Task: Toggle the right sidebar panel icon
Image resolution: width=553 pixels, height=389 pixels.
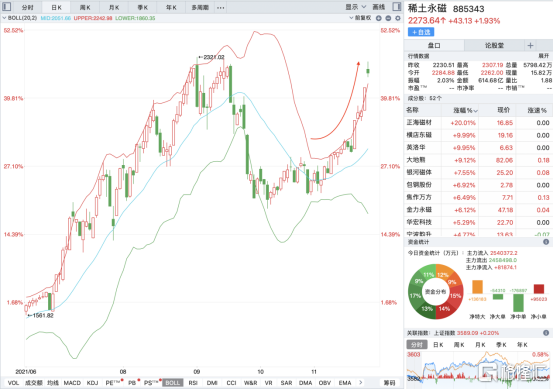Action: 397,7
